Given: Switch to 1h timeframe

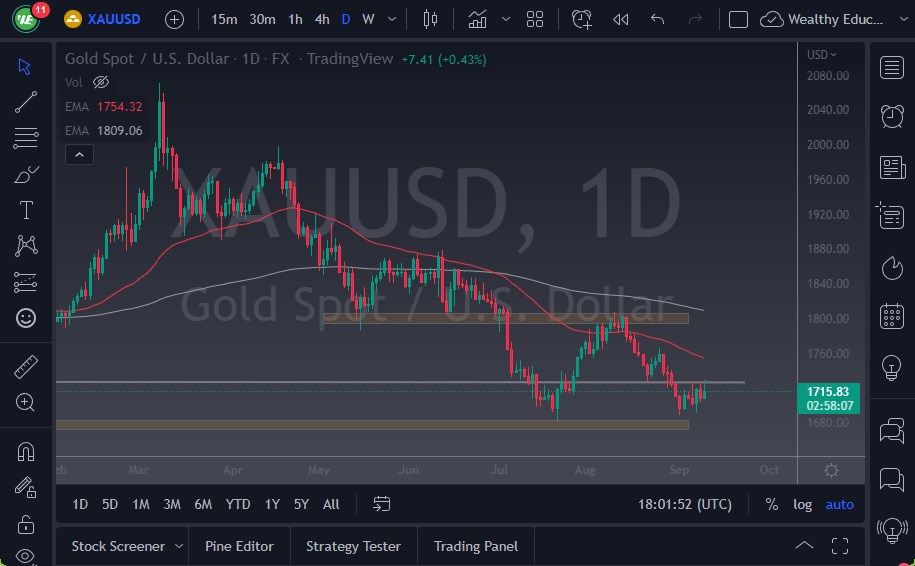Looking at the screenshot, I should 295,19.
